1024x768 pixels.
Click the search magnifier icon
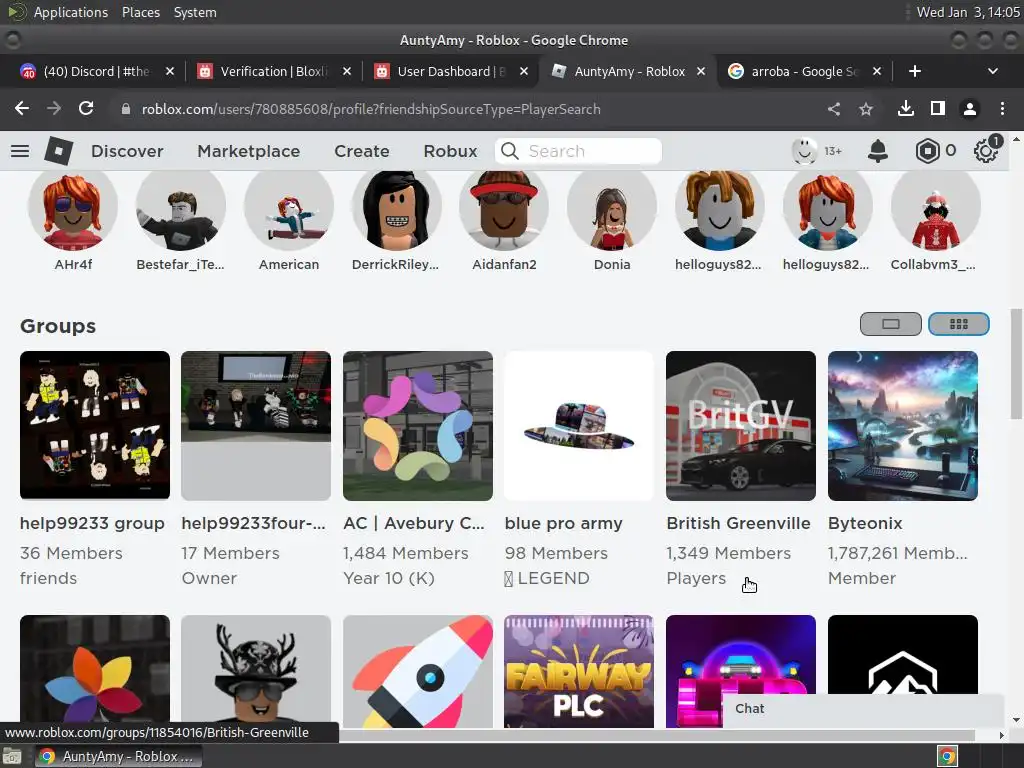(510, 151)
